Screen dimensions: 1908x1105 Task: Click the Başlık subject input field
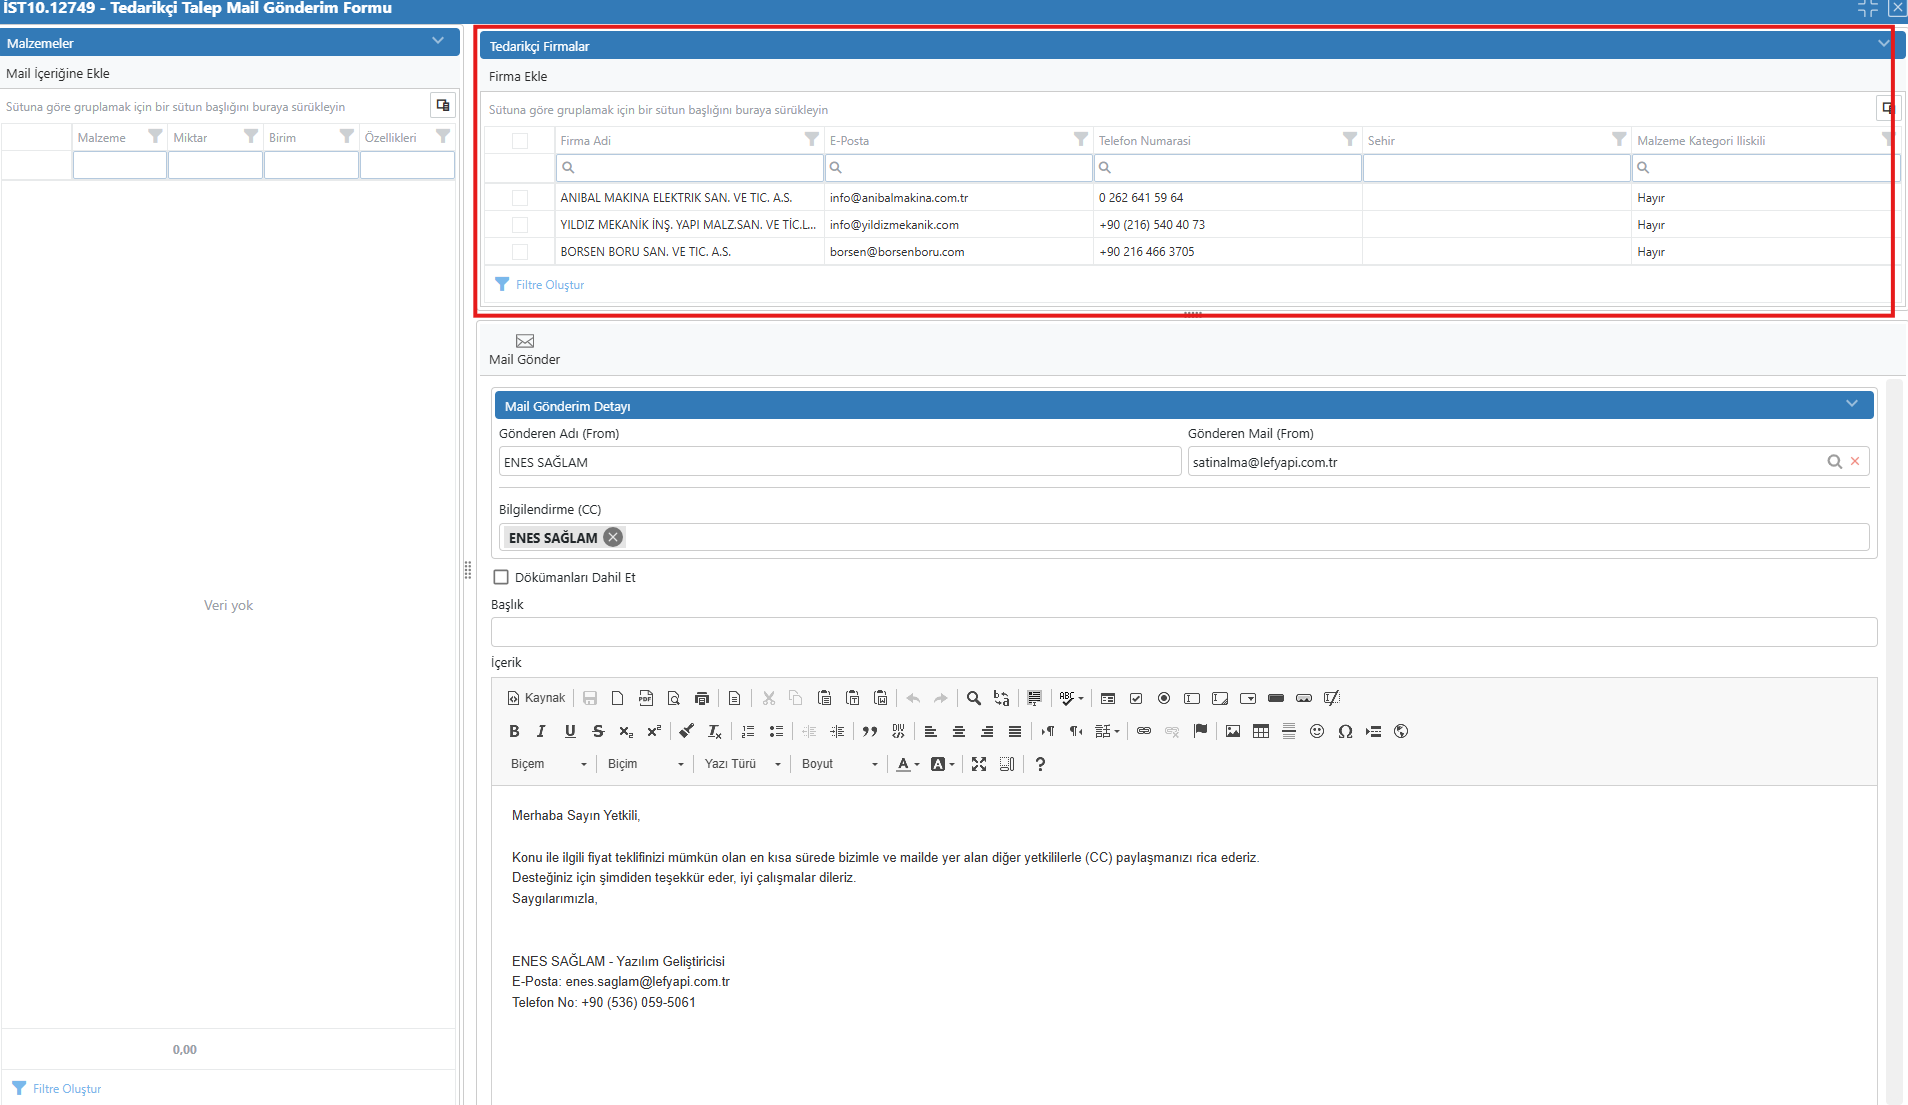click(1183, 632)
